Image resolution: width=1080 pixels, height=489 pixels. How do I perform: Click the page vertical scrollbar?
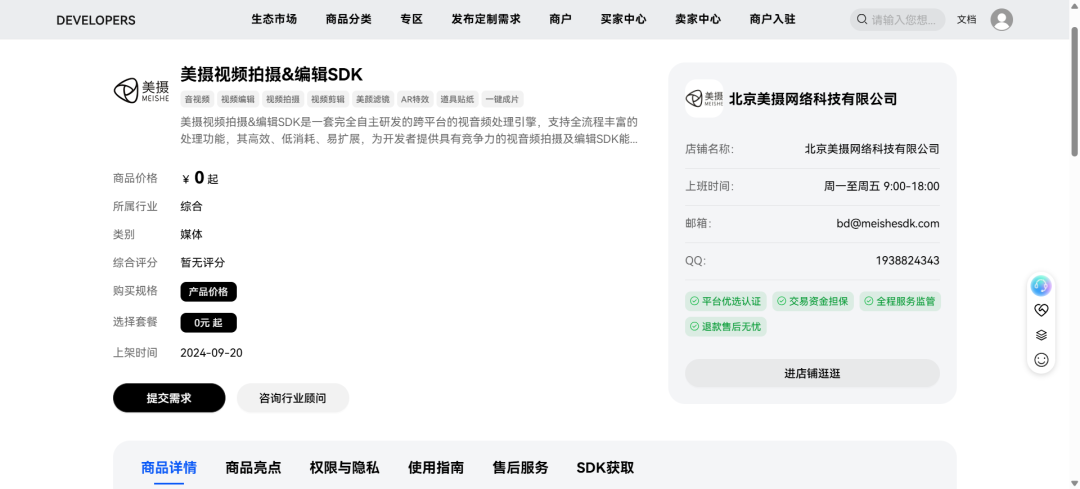(x=1074, y=90)
